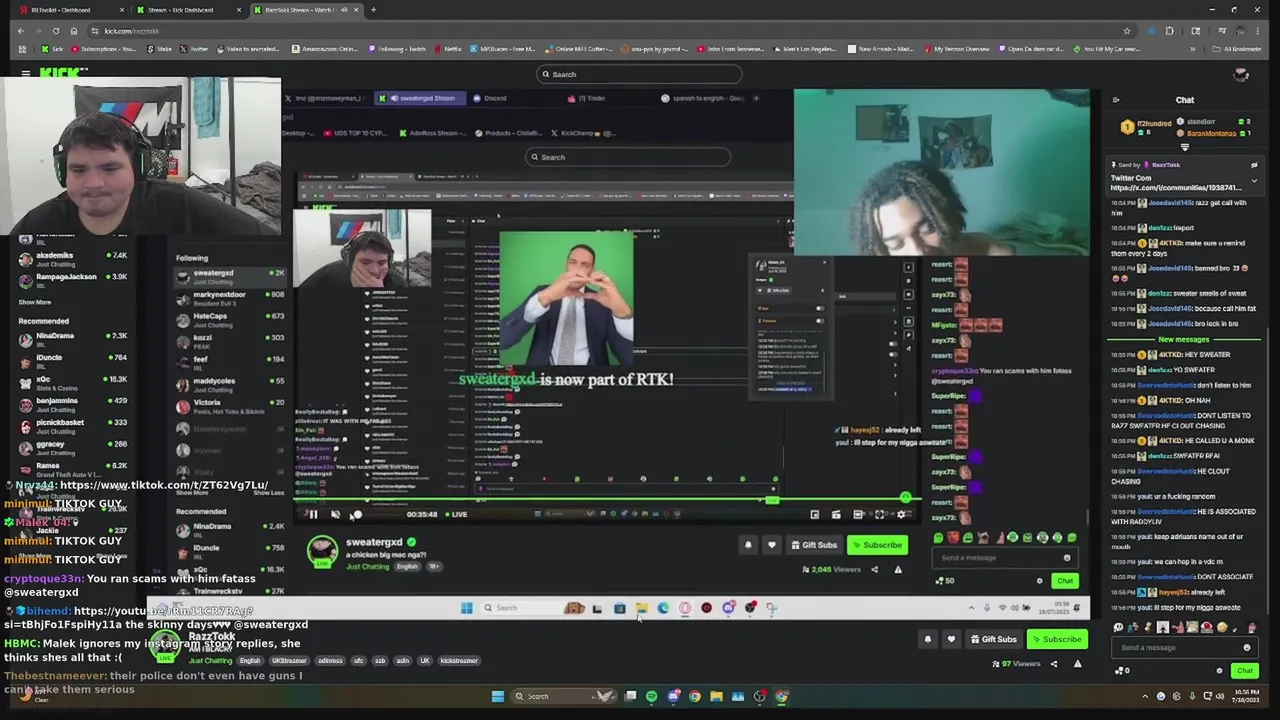Open Netflix bookmark in bookmarks bar

(448, 49)
